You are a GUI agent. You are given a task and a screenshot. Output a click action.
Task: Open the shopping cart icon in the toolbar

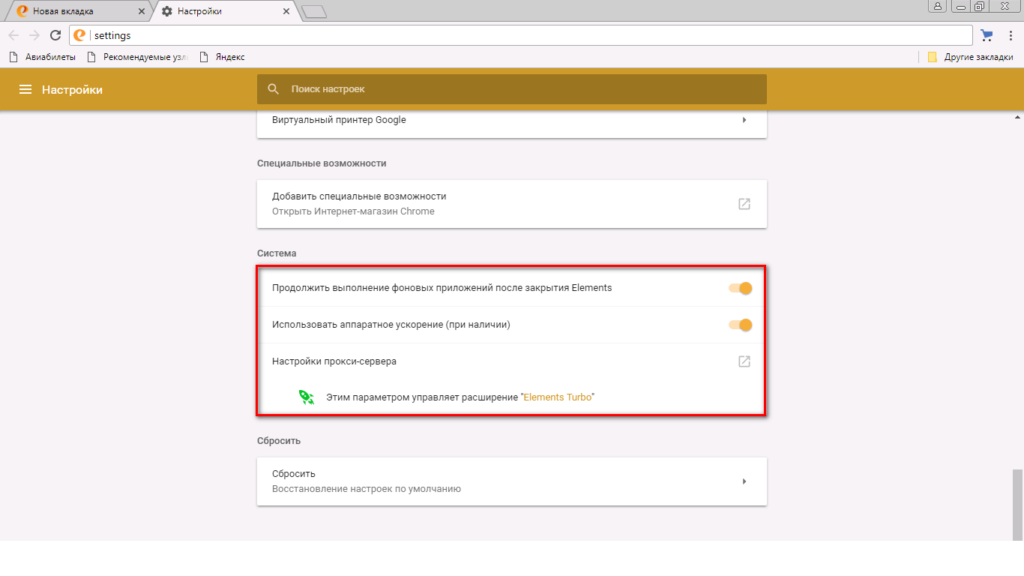pyautogui.click(x=987, y=35)
